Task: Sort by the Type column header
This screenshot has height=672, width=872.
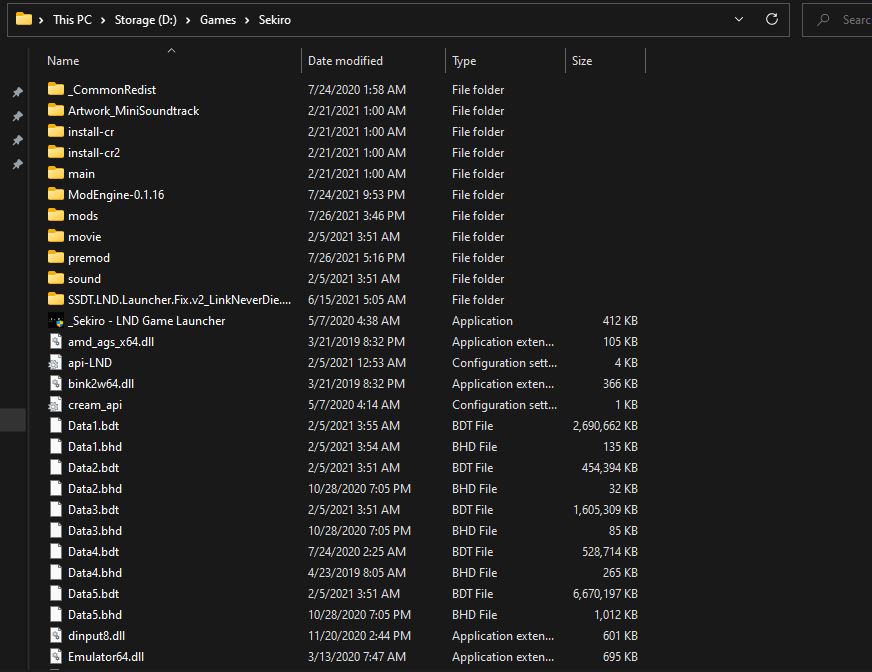Action: pyautogui.click(x=464, y=61)
